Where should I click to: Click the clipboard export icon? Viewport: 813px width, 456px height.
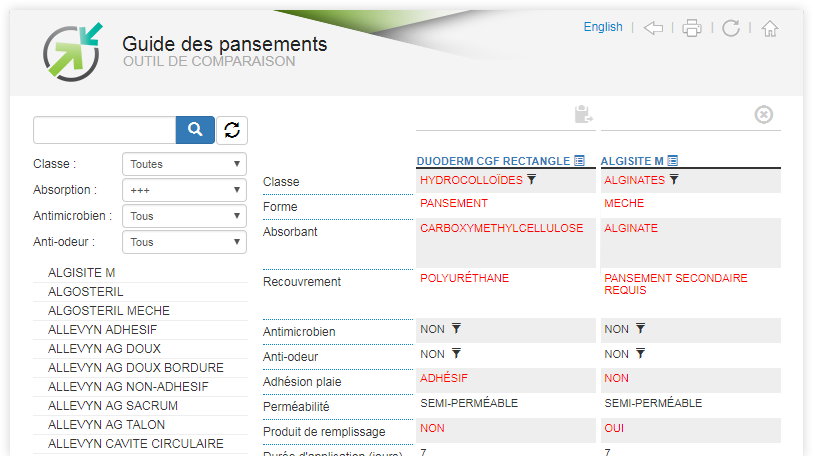(583, 114)
